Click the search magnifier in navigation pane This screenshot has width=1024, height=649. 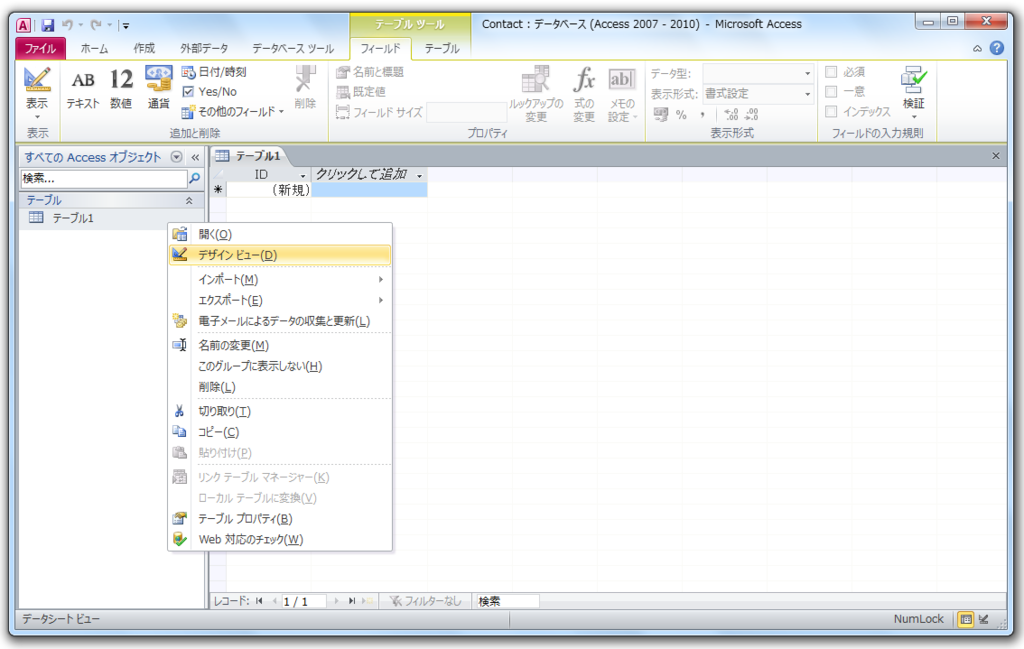tap(194, 178)
